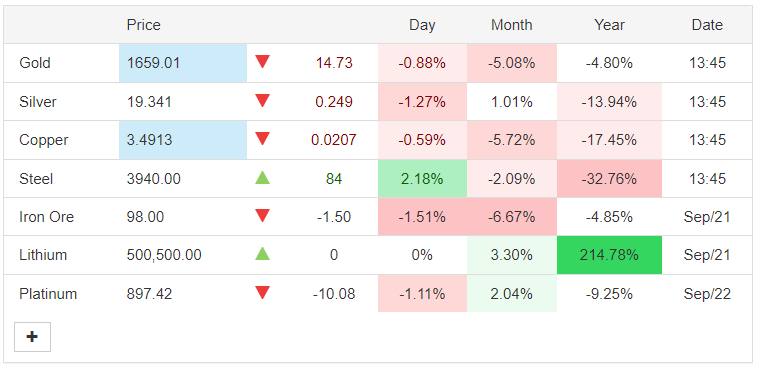Select the Iron Ore row label
Viewport: 759px width, 372px height.
[x=46, y=217]
